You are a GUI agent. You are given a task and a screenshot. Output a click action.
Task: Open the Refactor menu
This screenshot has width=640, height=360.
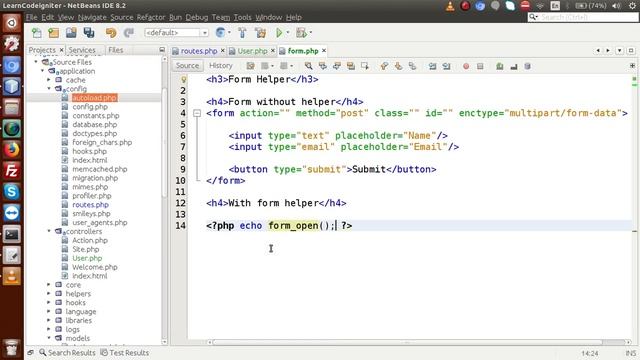(151, 17)
